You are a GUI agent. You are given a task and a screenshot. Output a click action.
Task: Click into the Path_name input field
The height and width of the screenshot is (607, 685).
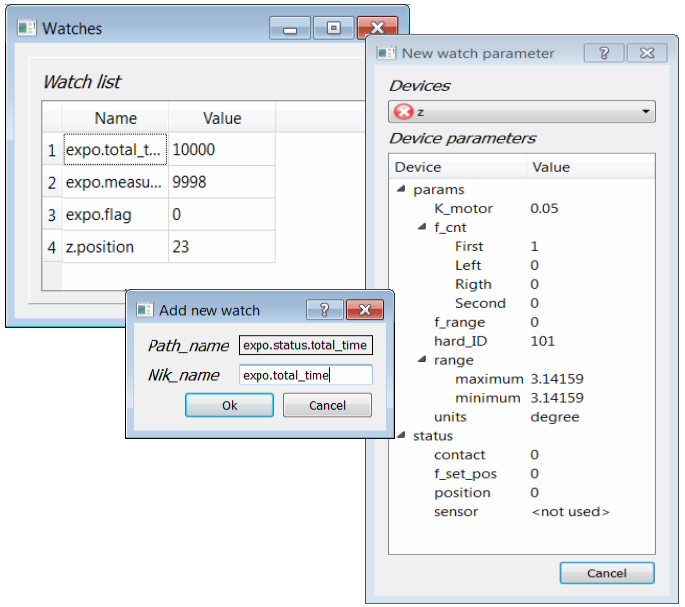[x=306, y=346]
